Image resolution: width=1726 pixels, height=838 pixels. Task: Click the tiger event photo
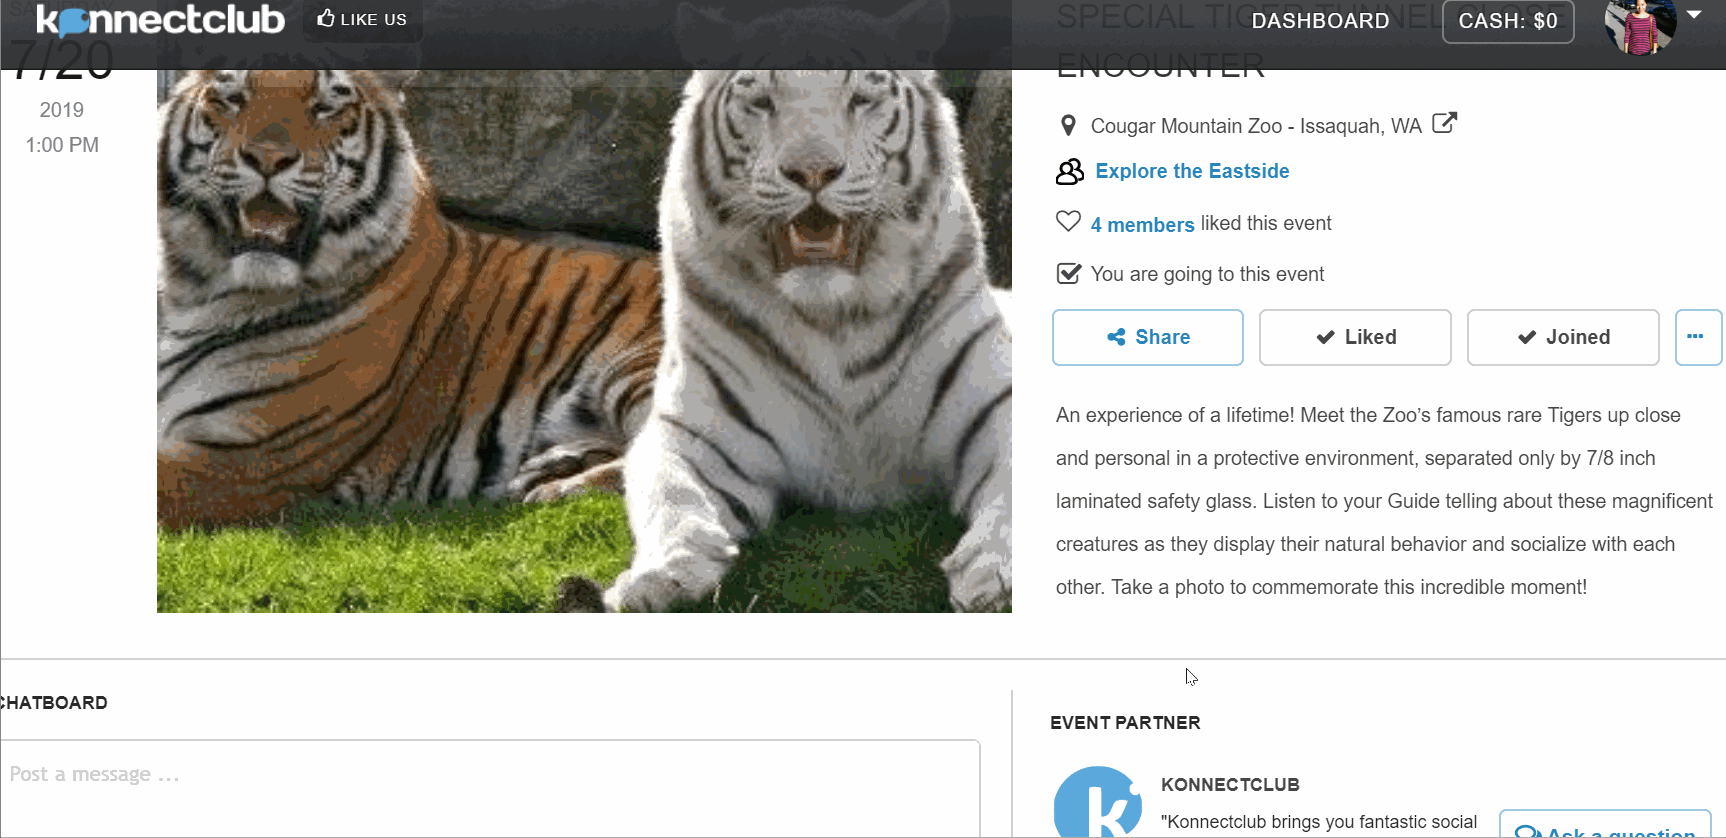[584, 340]
